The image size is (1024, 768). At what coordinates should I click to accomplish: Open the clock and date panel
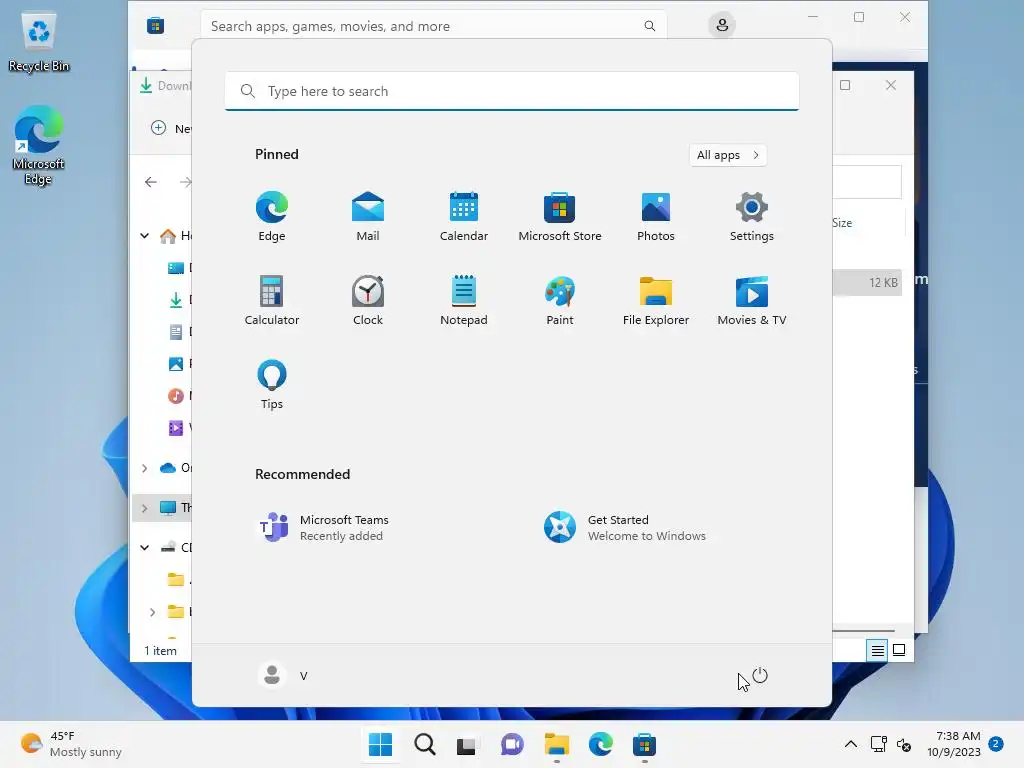953,744
